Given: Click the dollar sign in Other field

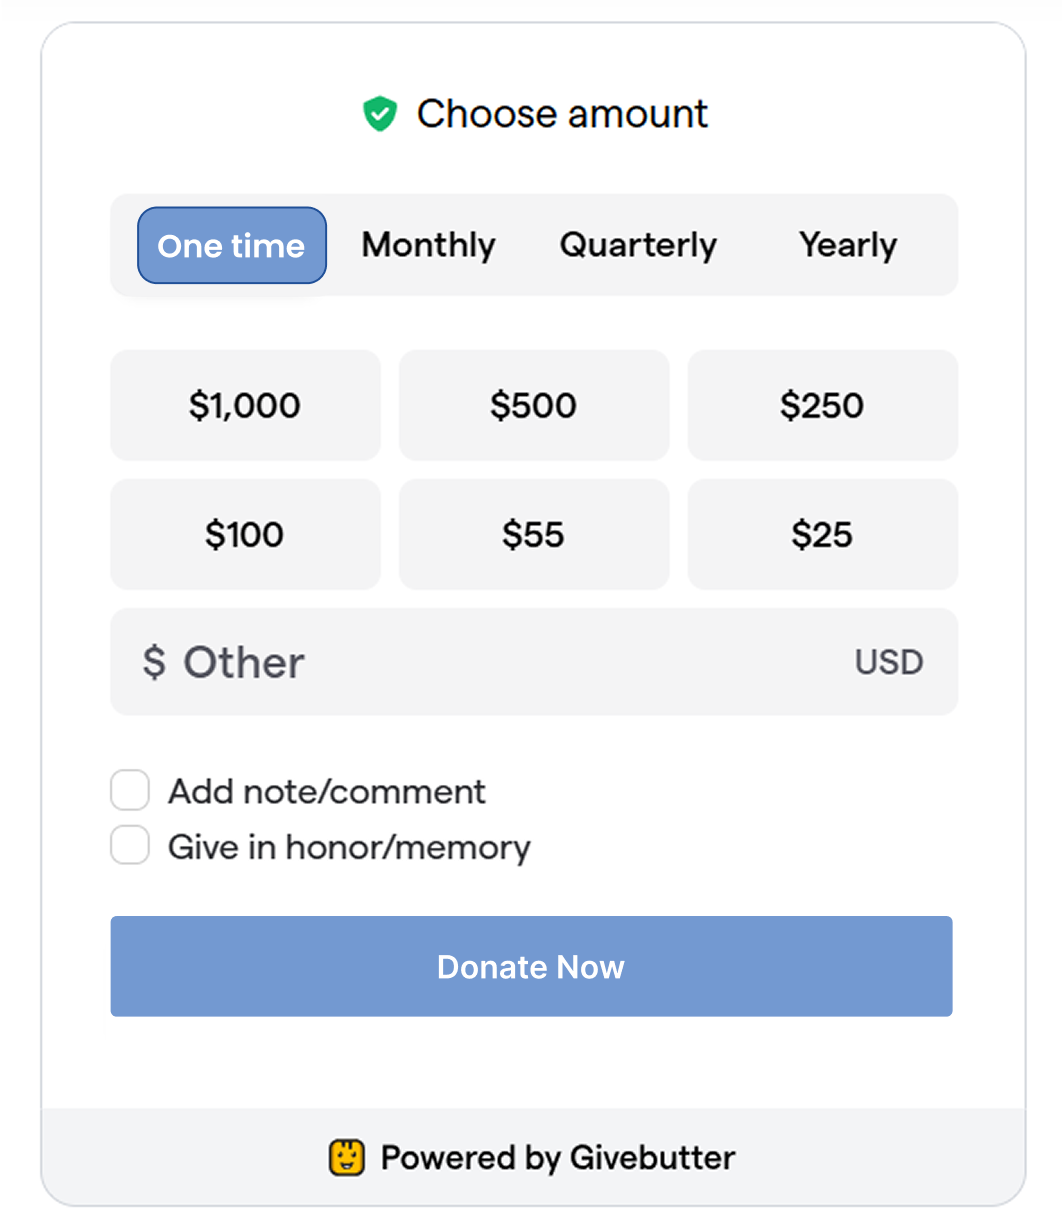Looking at the screenshot, I should (x=153, y=662).
